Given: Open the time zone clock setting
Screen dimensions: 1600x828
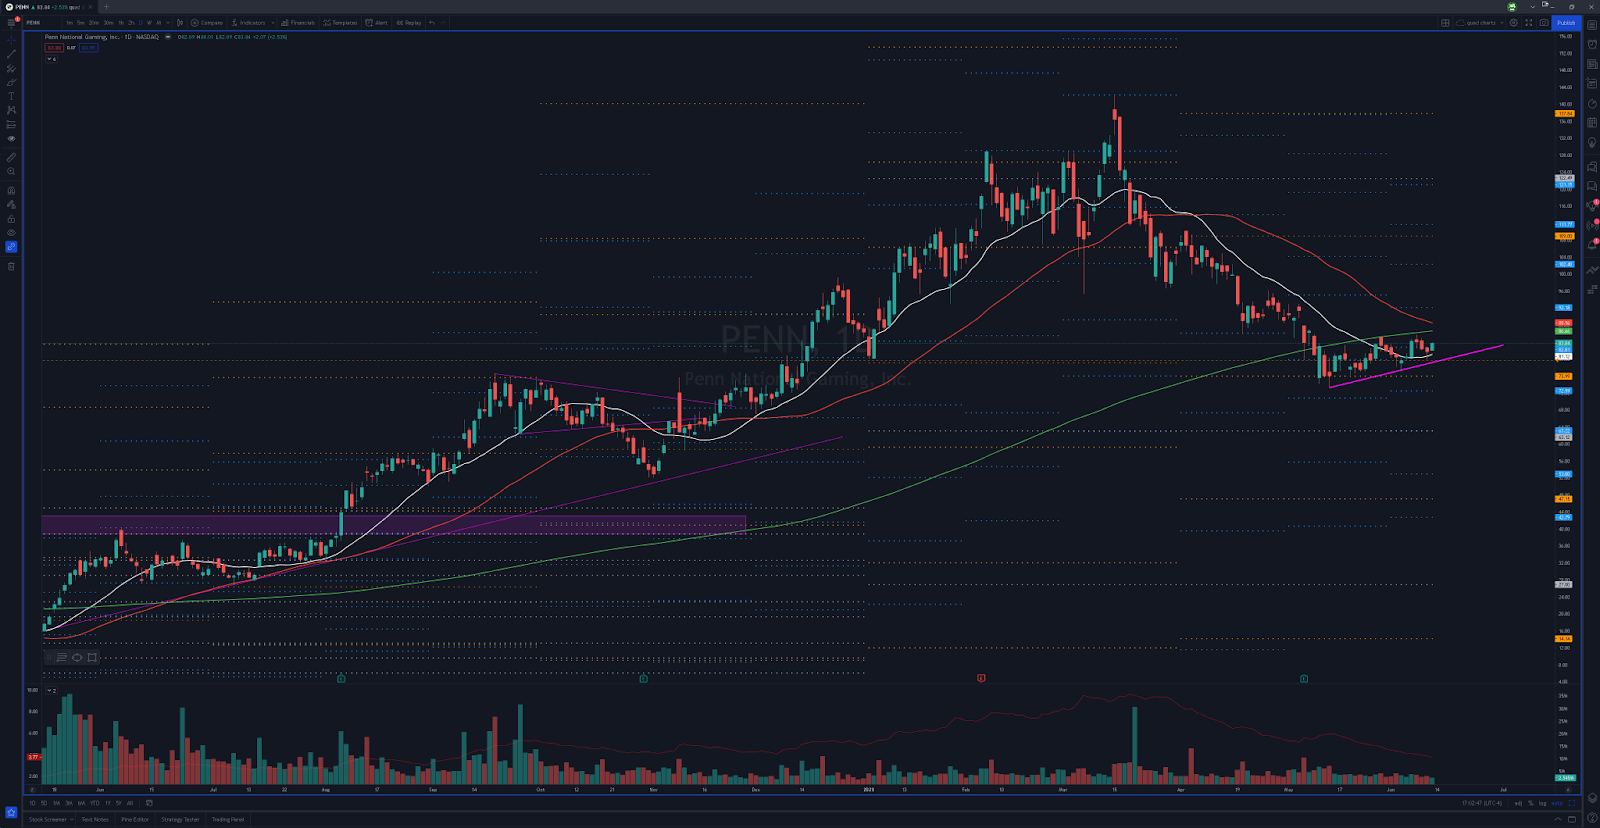Looking at the screenshot, I should pos(1483,803).
